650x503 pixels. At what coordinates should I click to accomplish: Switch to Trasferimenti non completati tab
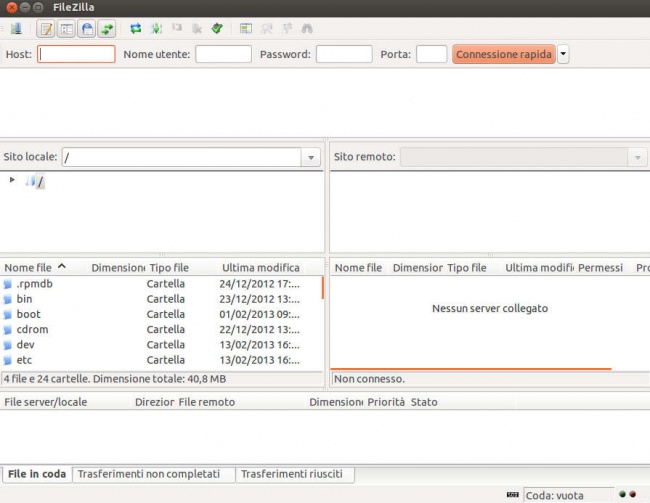[153, 474]
